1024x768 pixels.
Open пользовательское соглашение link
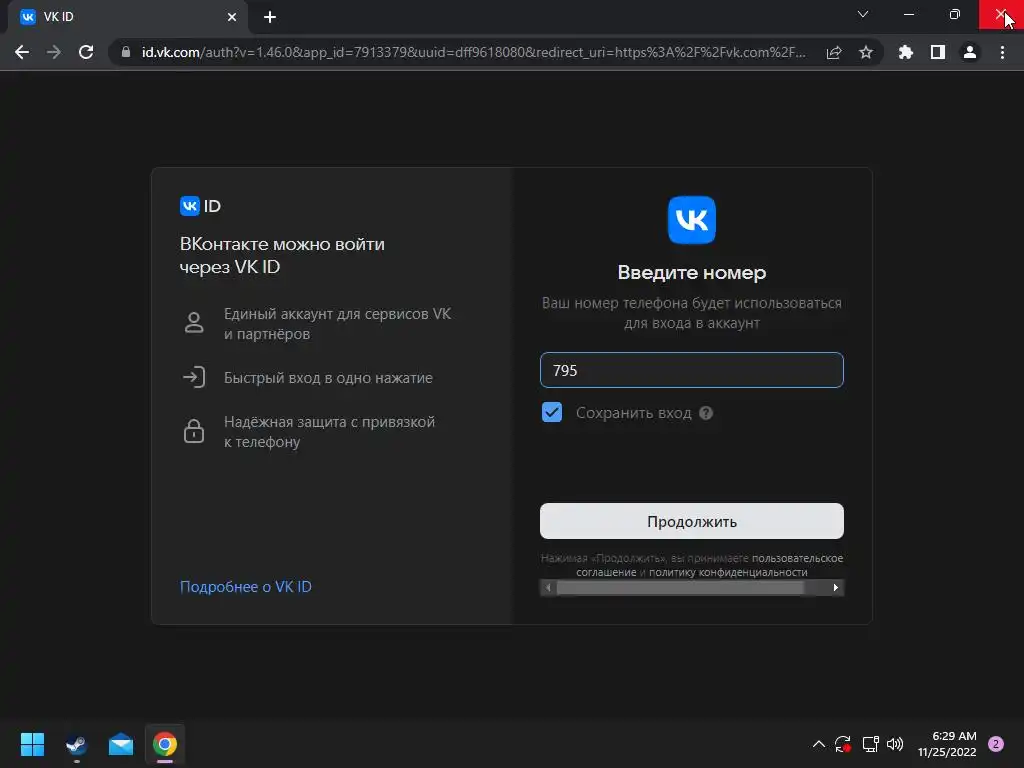coord(797,558)
